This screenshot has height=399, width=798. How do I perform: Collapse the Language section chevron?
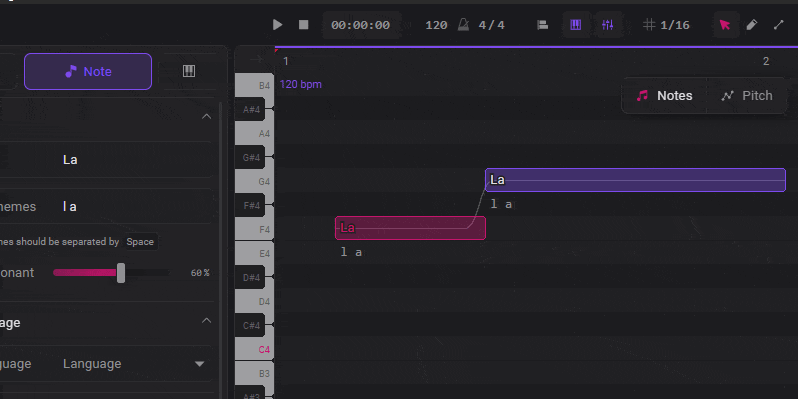207,321
